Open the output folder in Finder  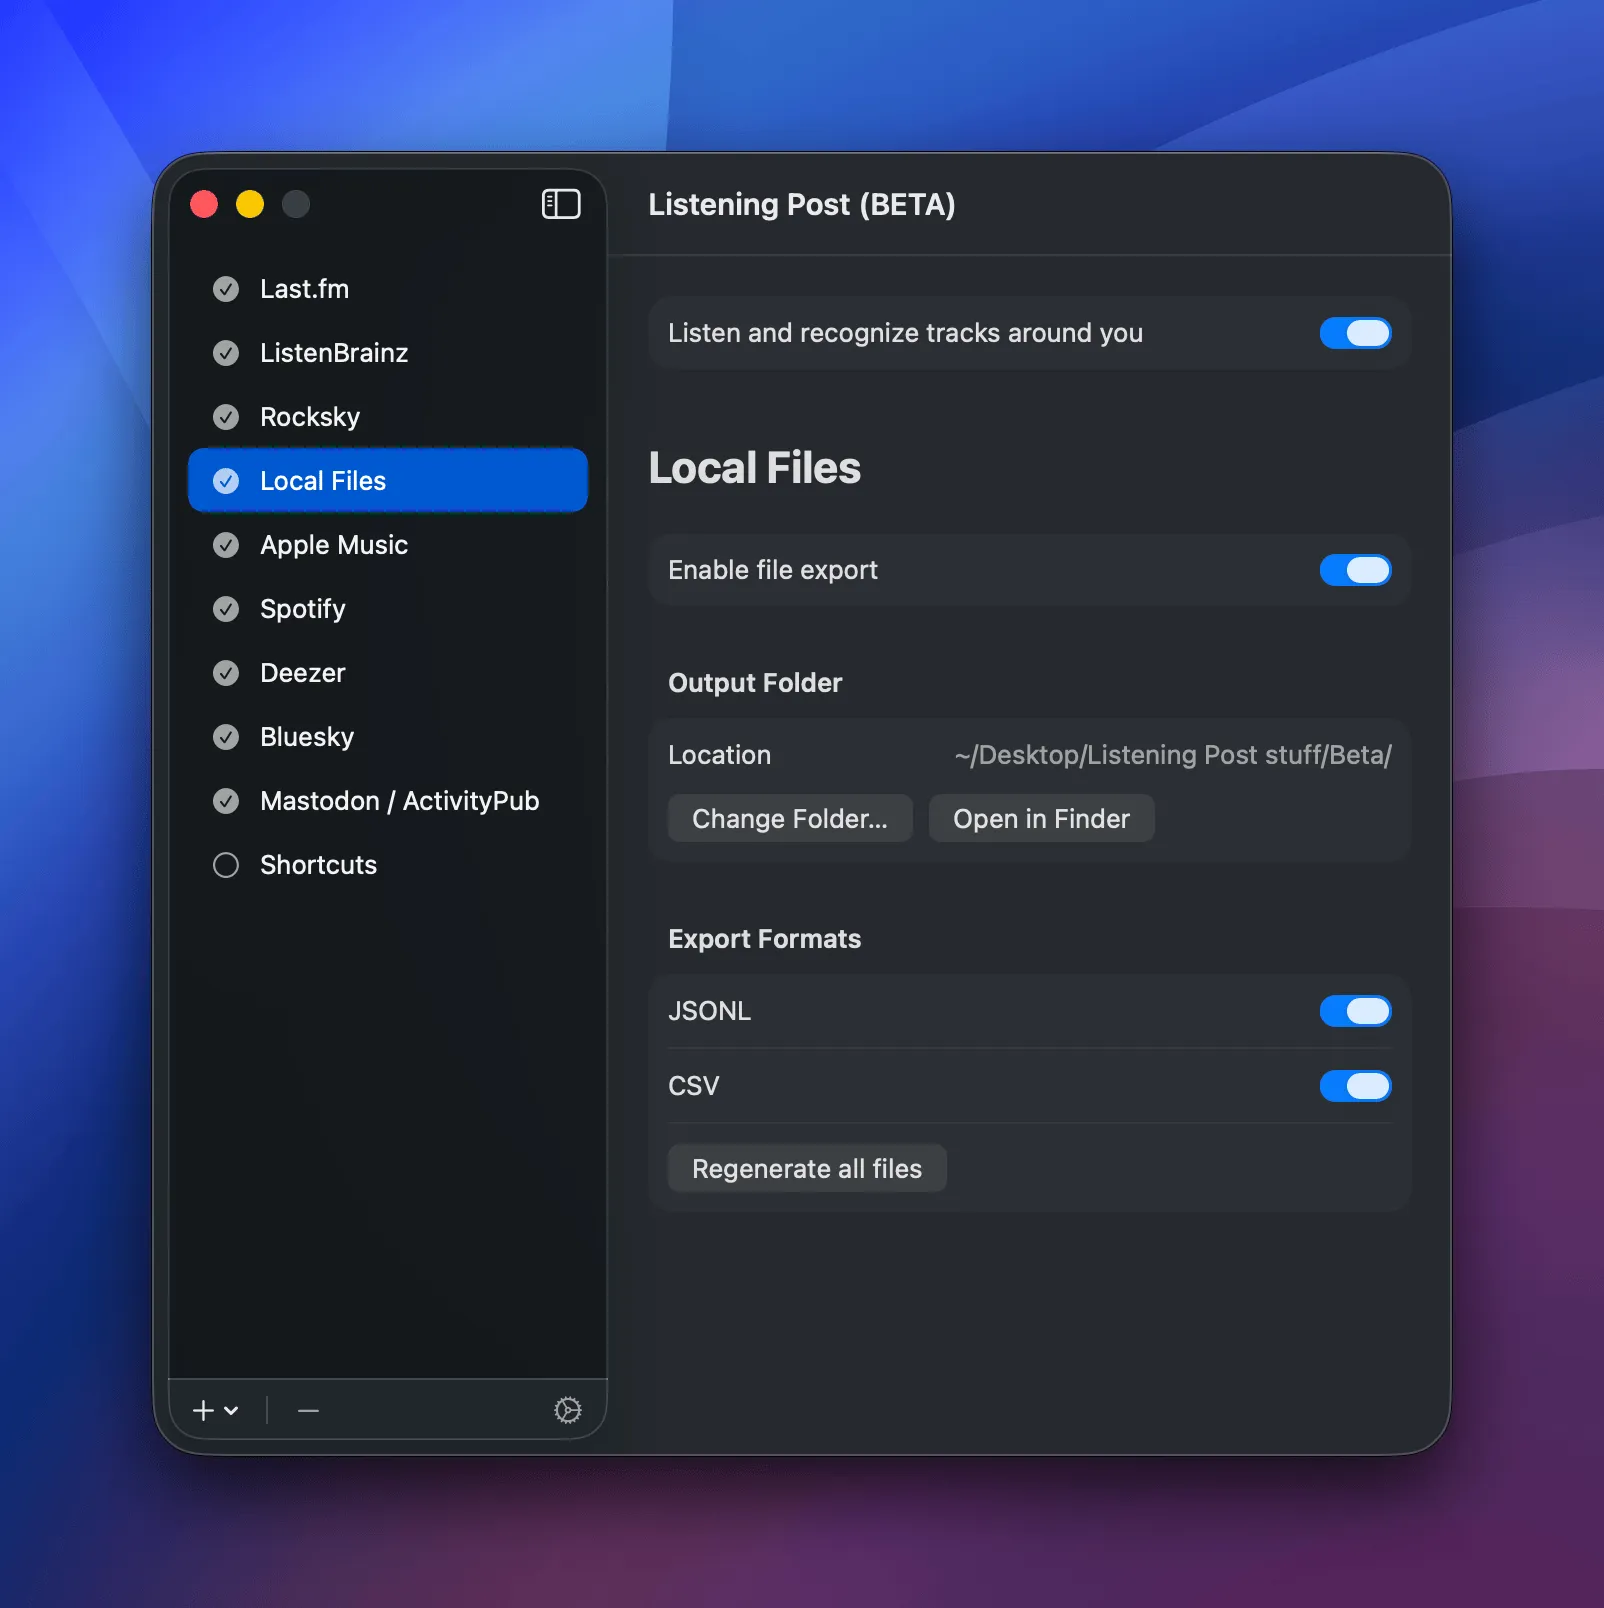tap(1041, 818)
